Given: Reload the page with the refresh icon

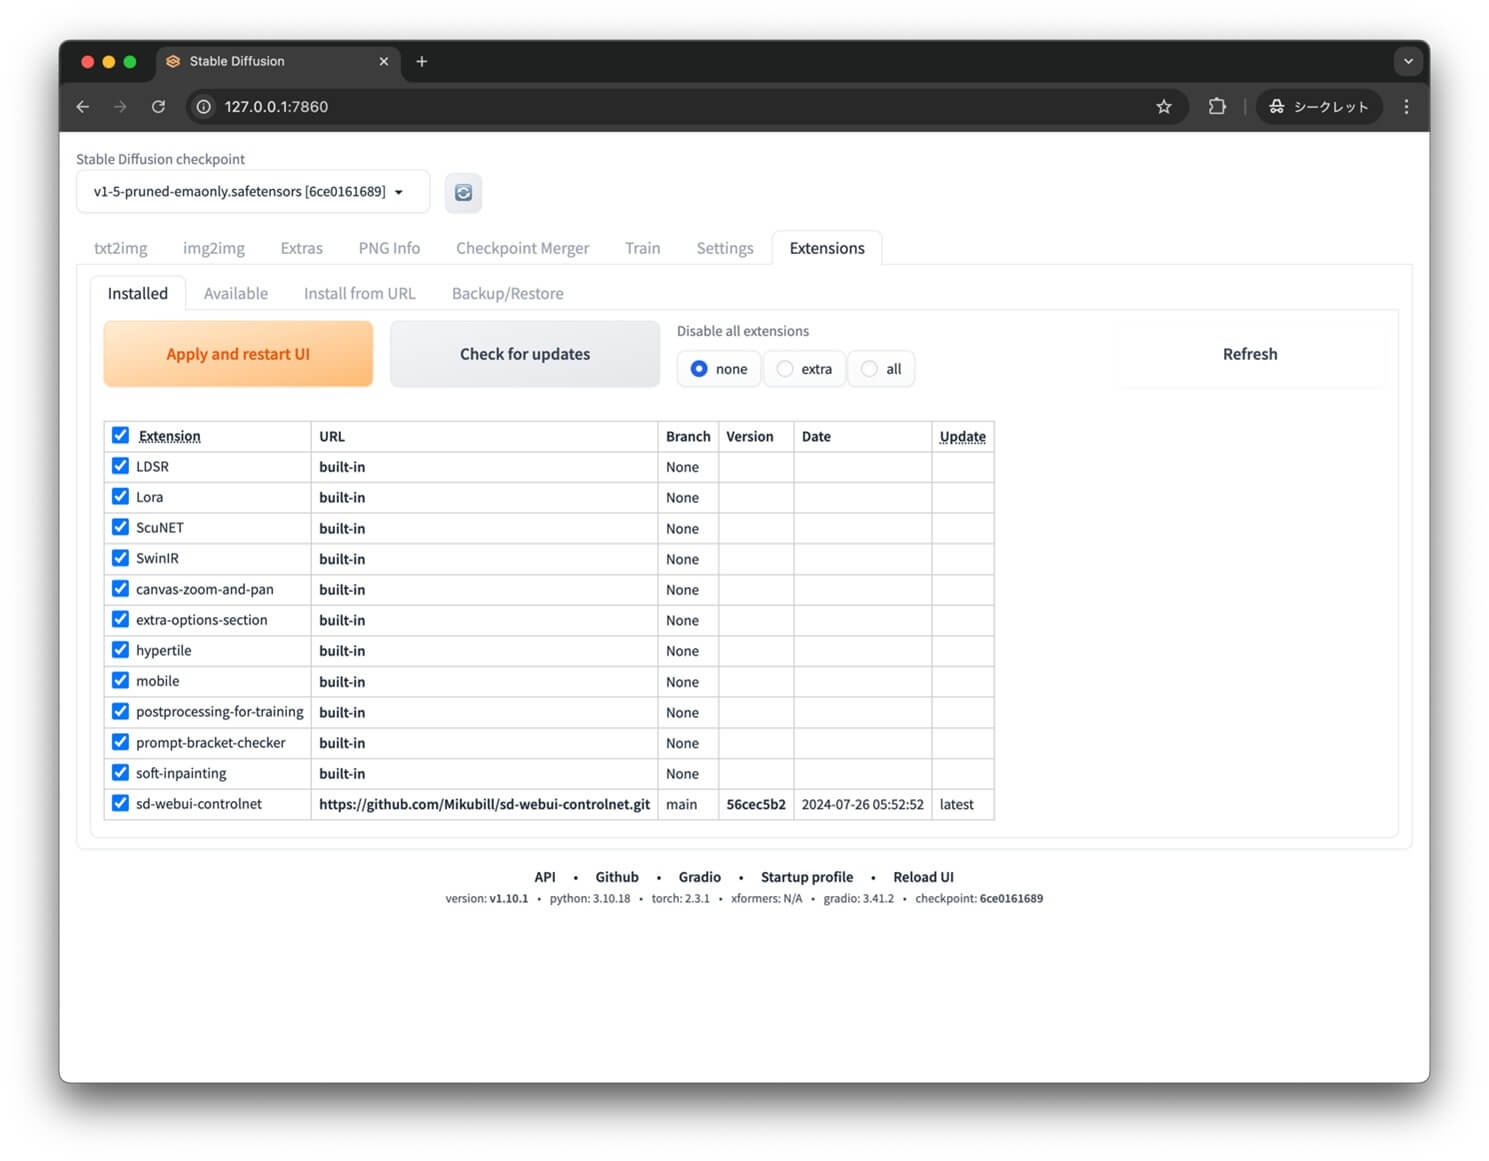Looking at the screenshot, I should point(158,107).
